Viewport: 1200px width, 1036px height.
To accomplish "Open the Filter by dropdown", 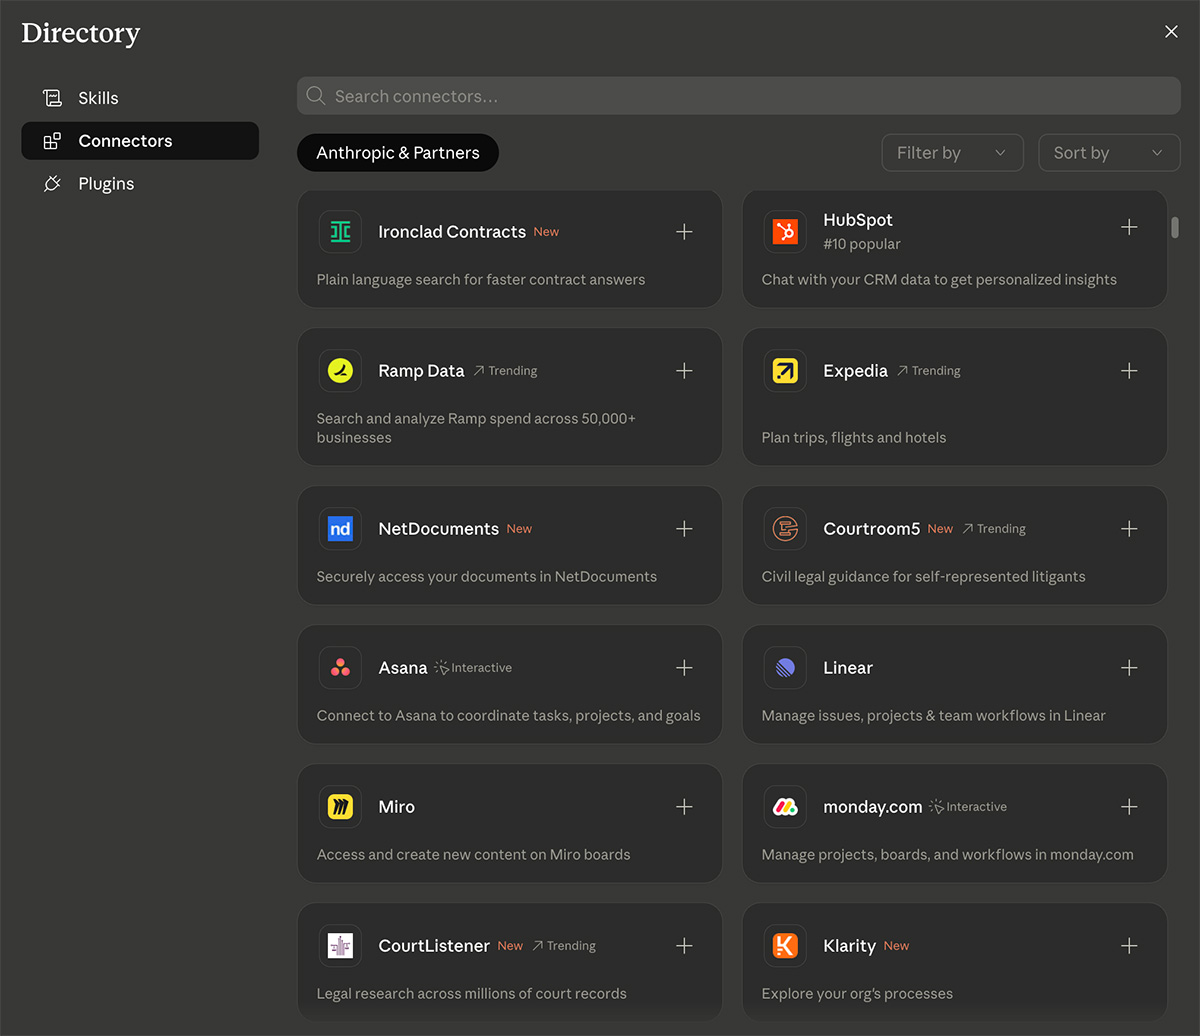I will click(952, 153).
